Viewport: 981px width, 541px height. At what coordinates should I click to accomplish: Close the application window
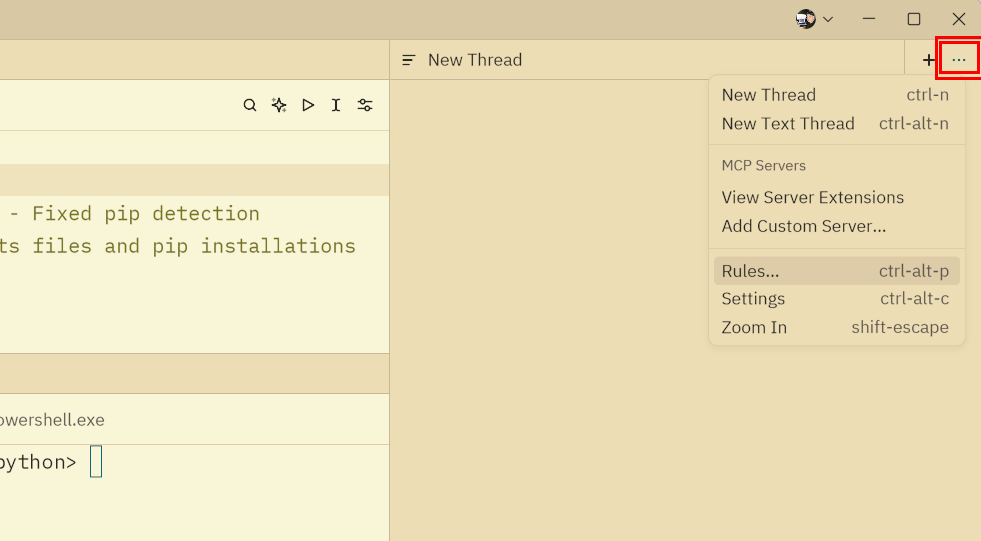[958, 19]
